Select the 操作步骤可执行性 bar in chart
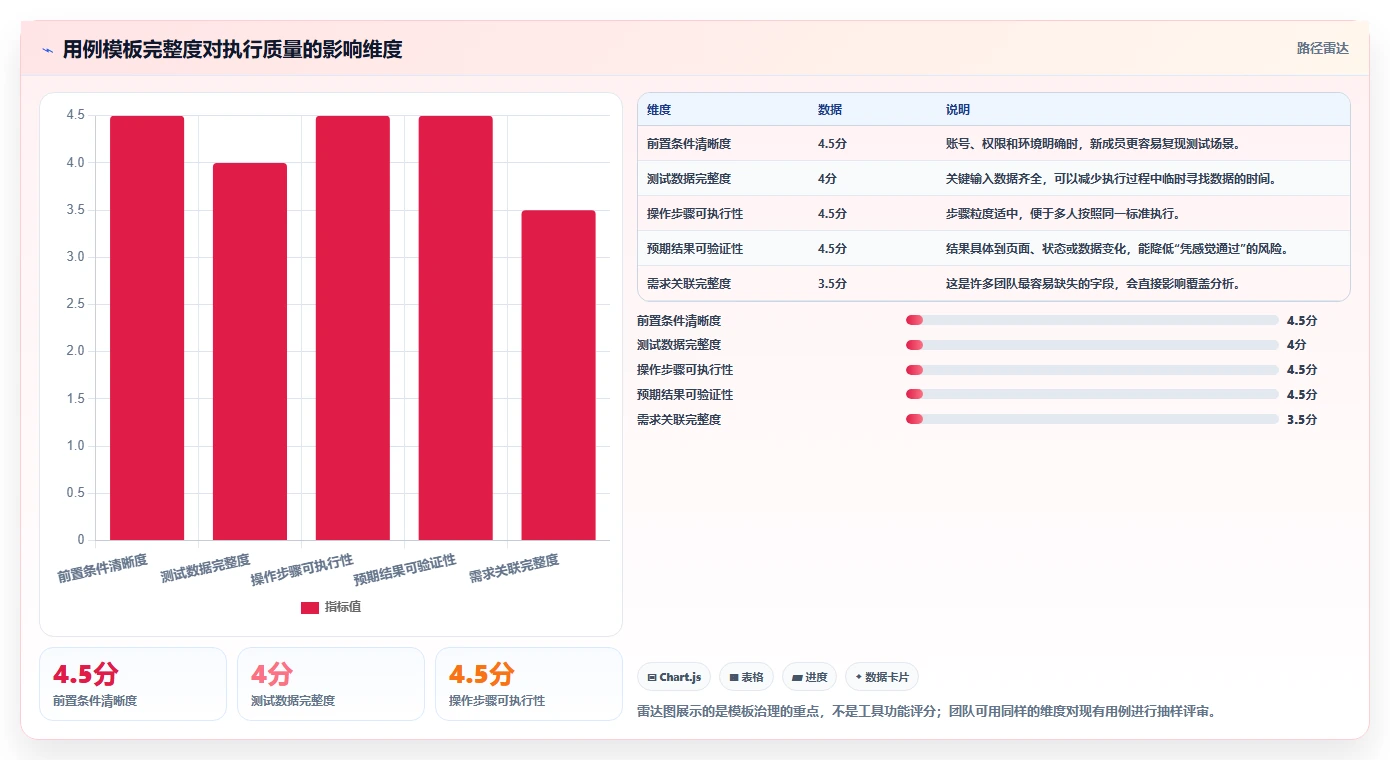 click(x=353, y=328)
